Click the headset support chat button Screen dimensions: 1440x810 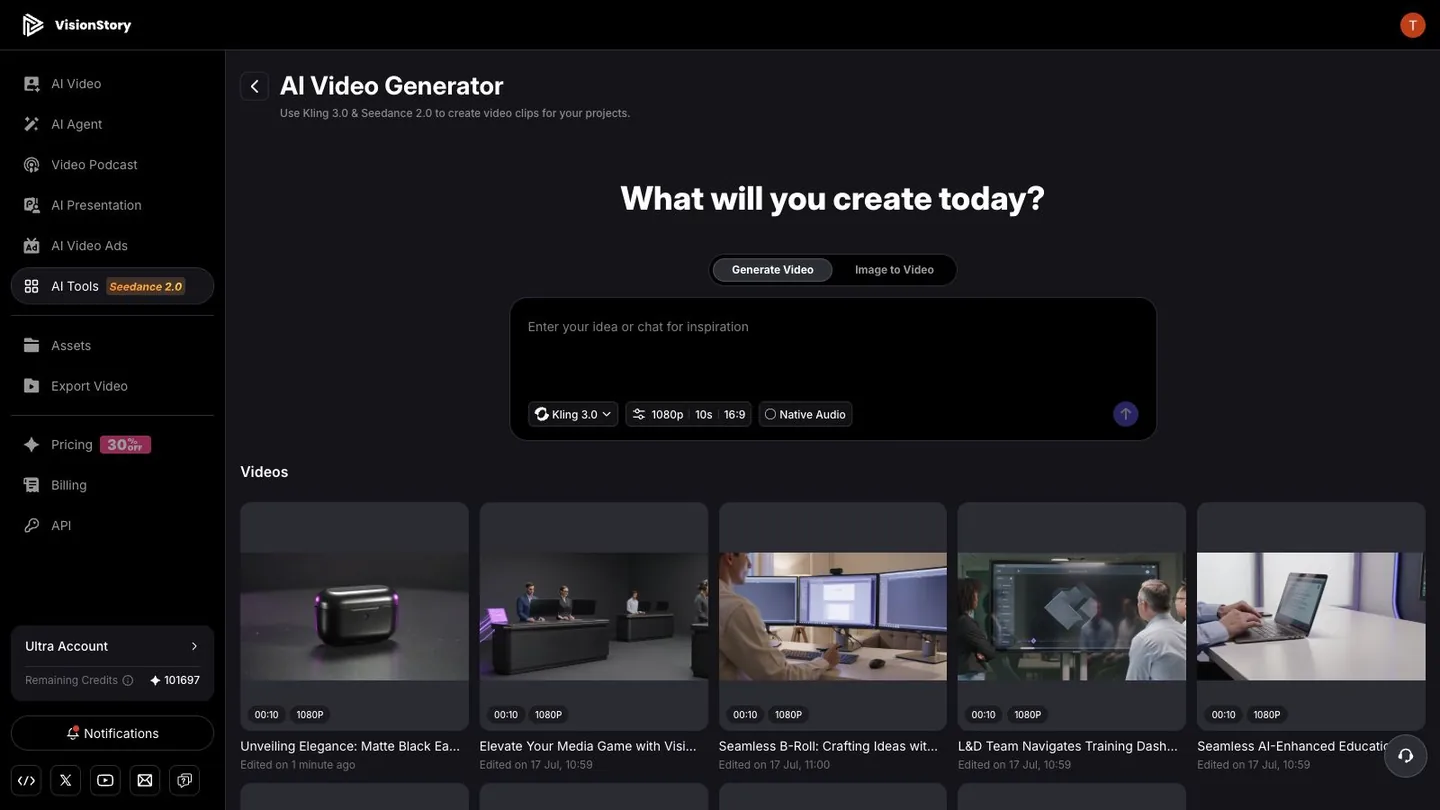pos(1405,756)
